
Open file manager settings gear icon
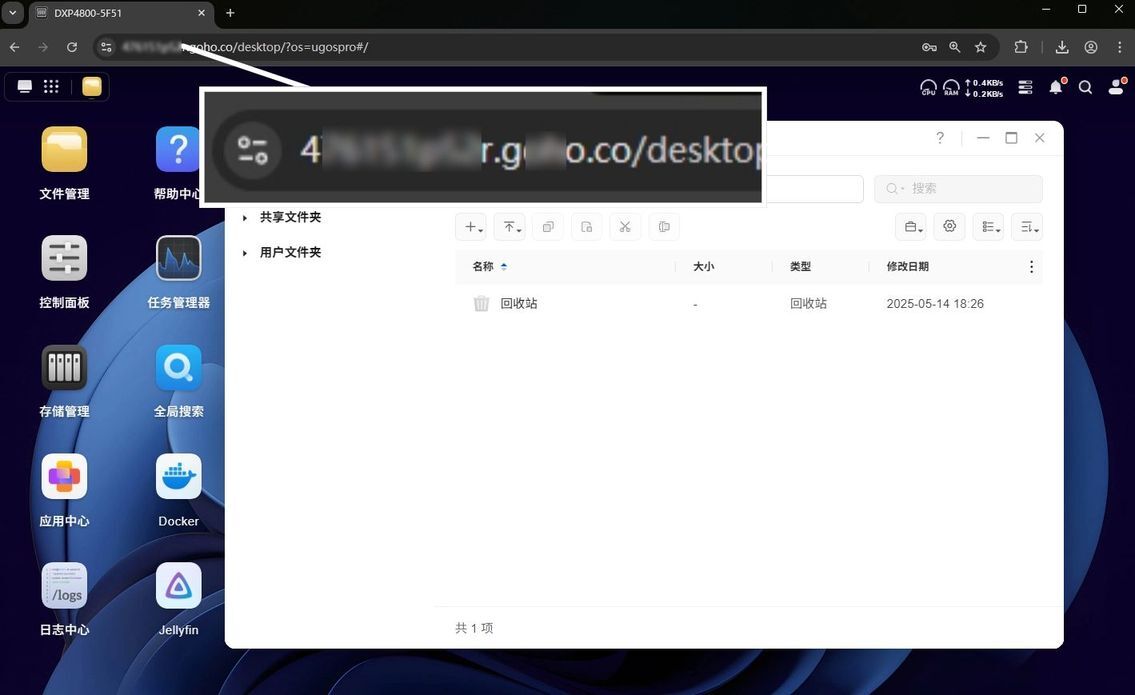949,227
